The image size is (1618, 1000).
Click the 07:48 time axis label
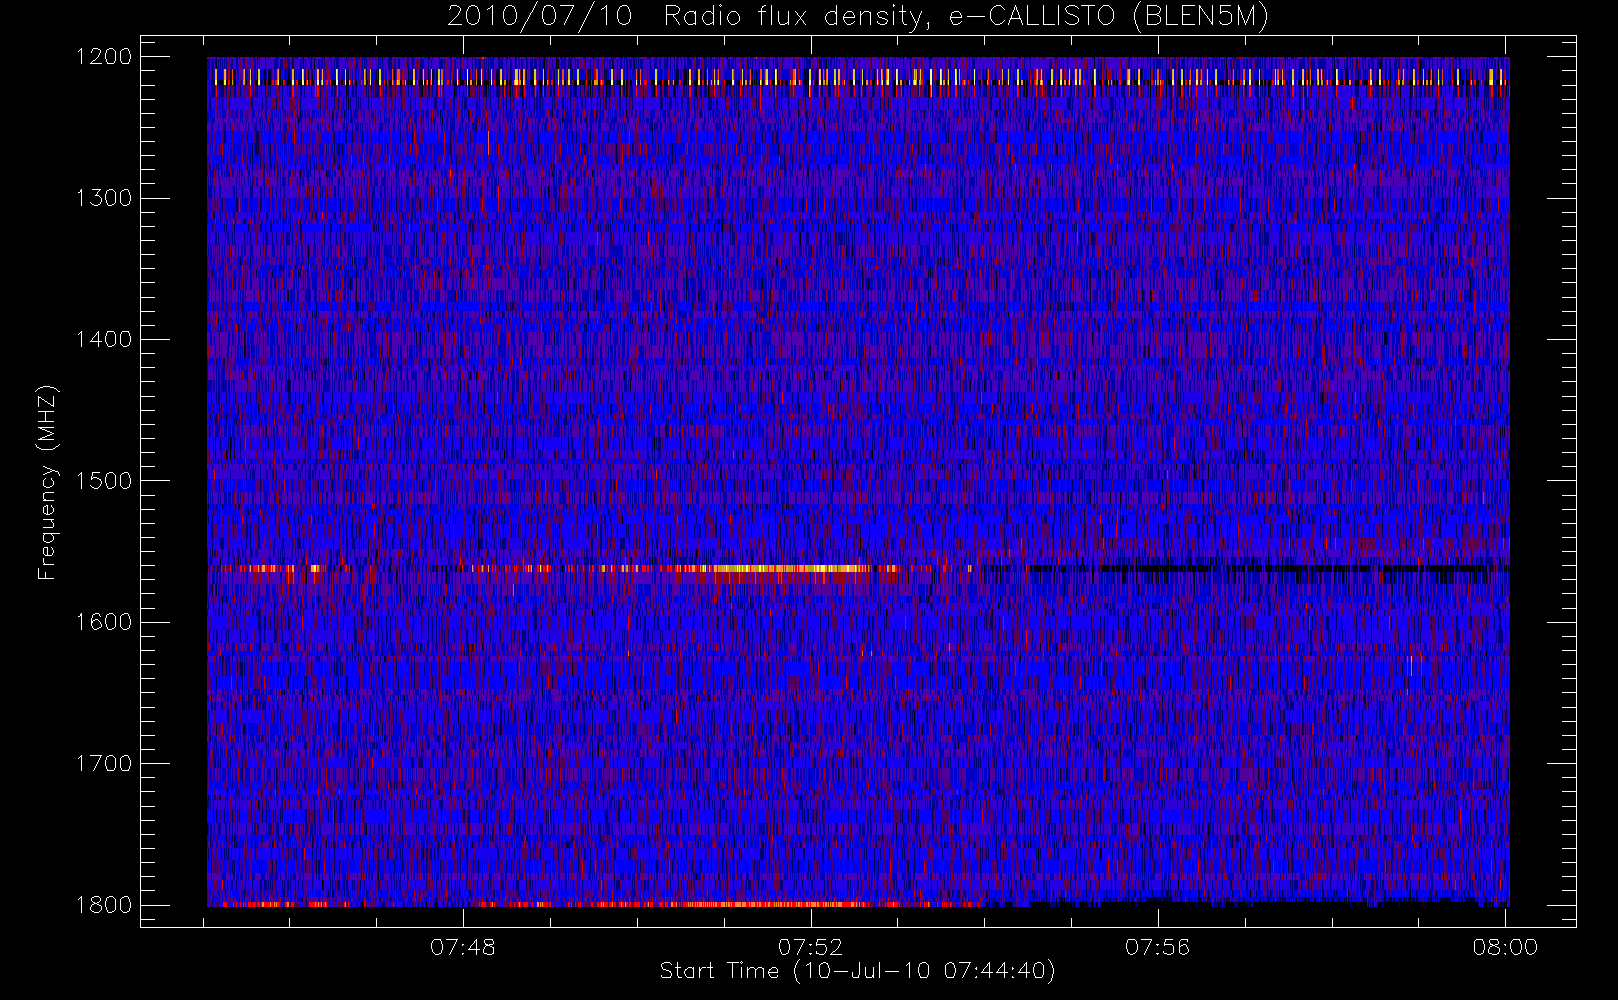coord(463,947)
